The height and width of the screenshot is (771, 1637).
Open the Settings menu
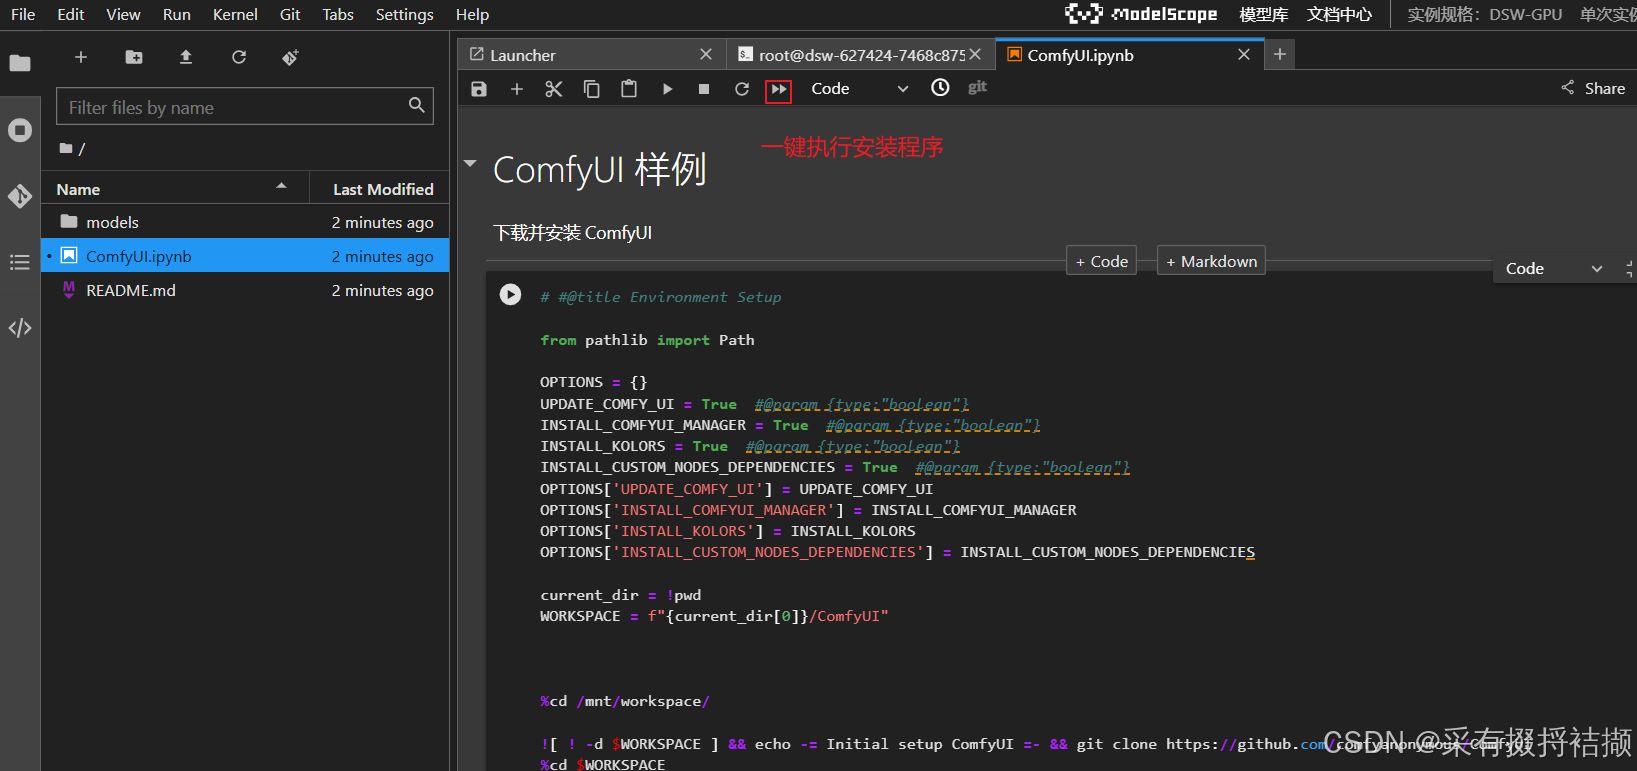click(405, 14)
